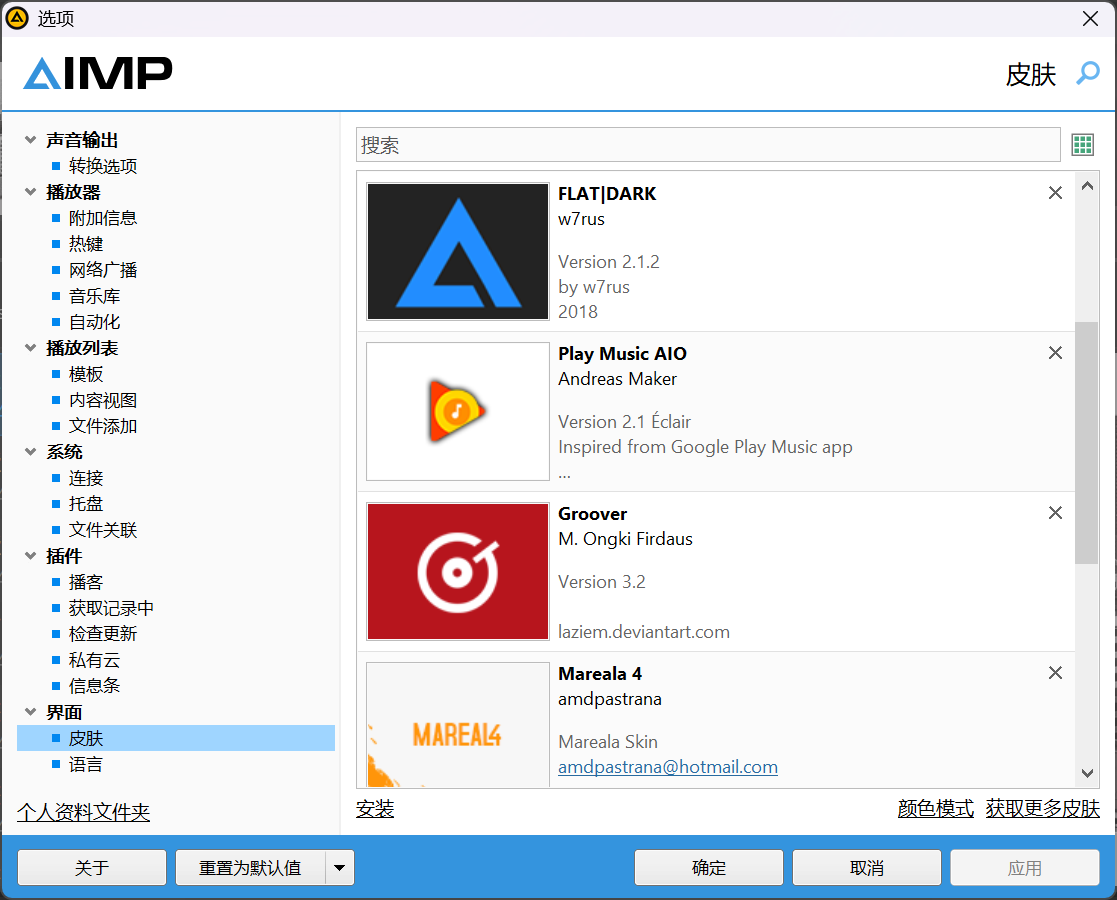Select 音乐库 in the settings tree
This screenshot has height=900, width=1117.
click(x=94, y=297)
